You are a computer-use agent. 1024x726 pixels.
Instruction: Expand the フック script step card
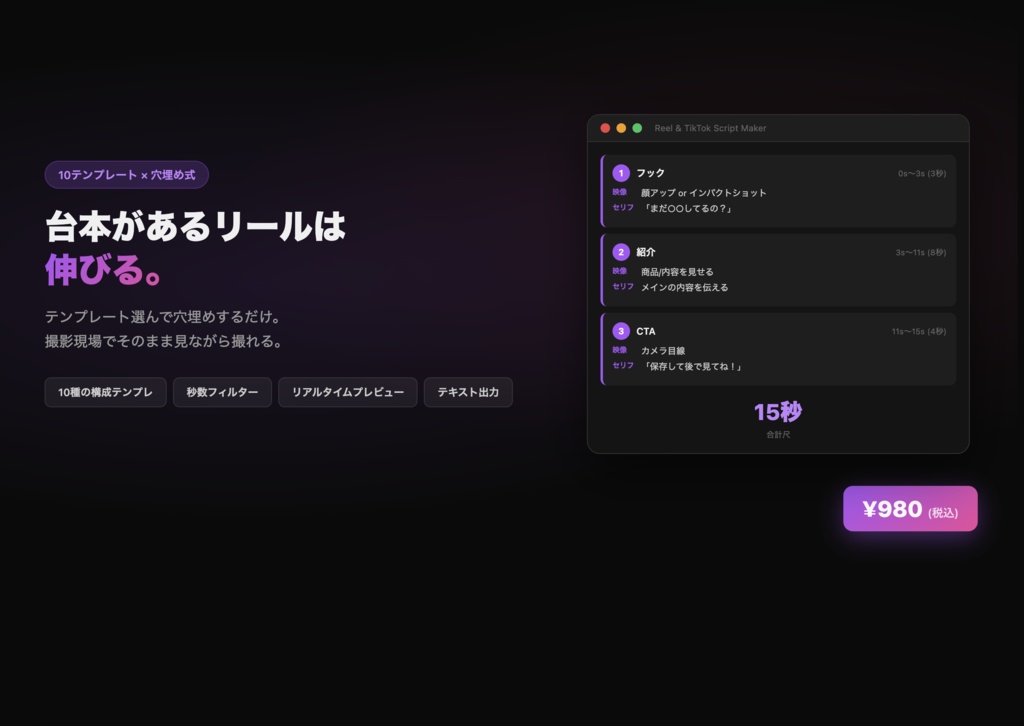[778, 190]
